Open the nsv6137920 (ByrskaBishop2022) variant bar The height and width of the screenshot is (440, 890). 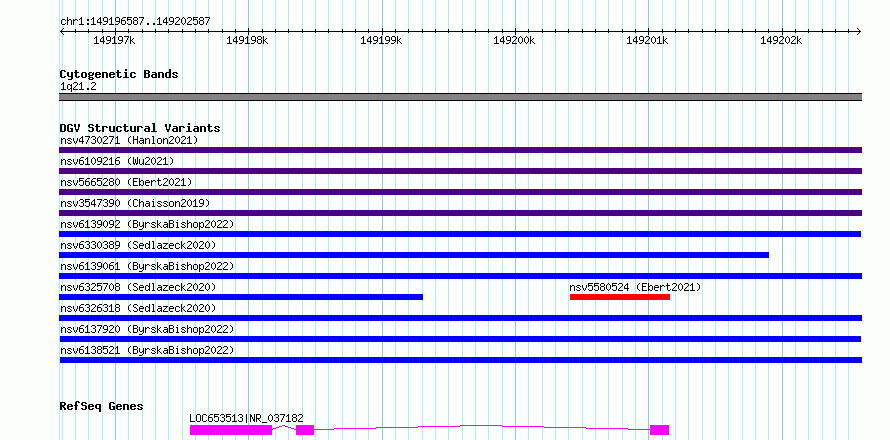point(460,339)
